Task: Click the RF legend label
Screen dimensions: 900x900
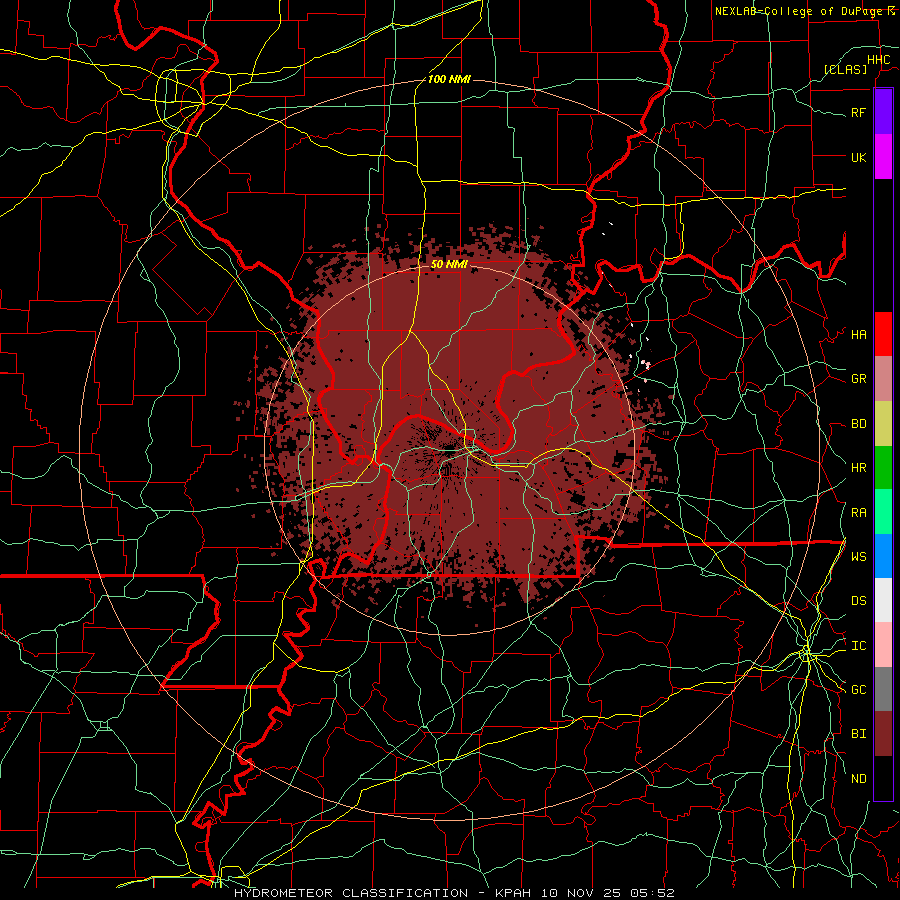Action: (x=858, y=113)
